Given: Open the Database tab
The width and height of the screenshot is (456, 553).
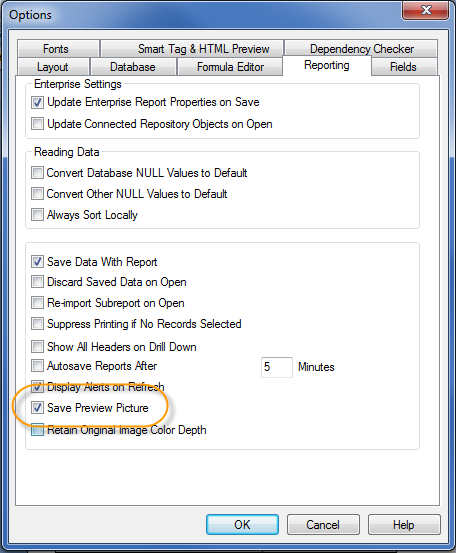Looking at the screenshot, I should [133, 67].
